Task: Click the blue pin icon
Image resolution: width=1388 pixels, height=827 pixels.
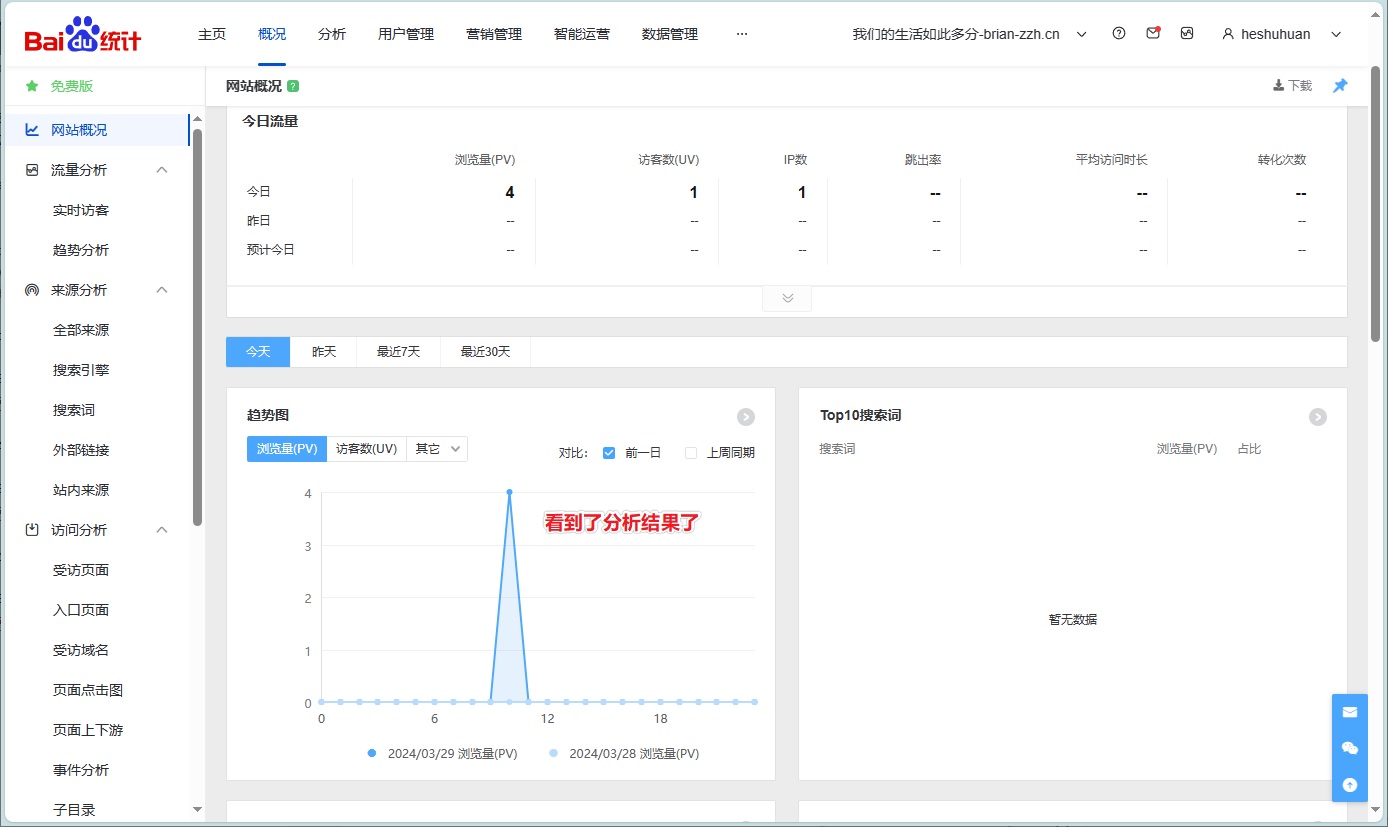Action: [1340, 86]
